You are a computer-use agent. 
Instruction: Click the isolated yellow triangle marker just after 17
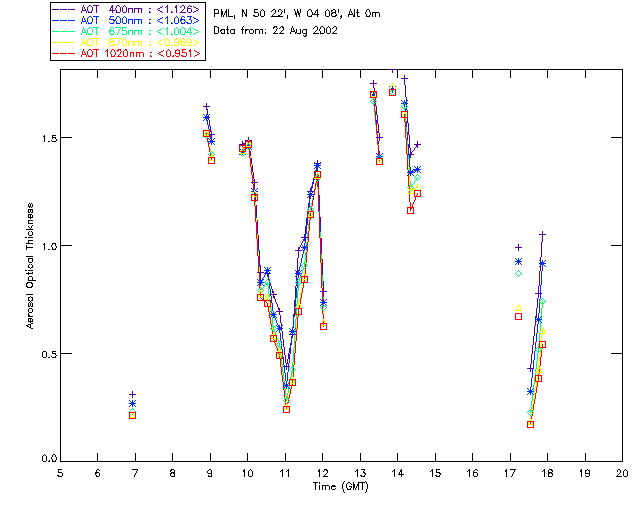tap(518, 307)
